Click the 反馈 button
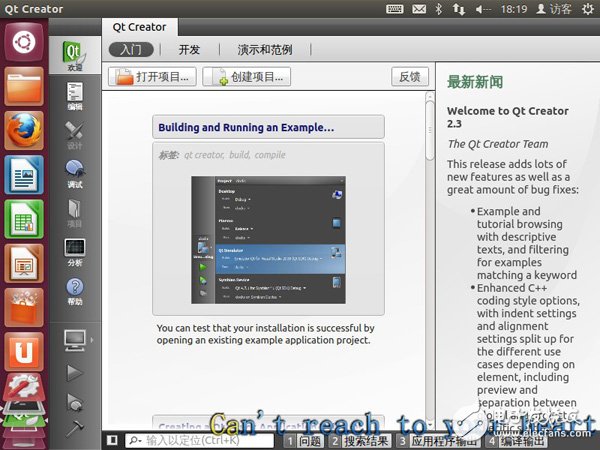Viewport: 600px width, 450px height. coord(410,77)
